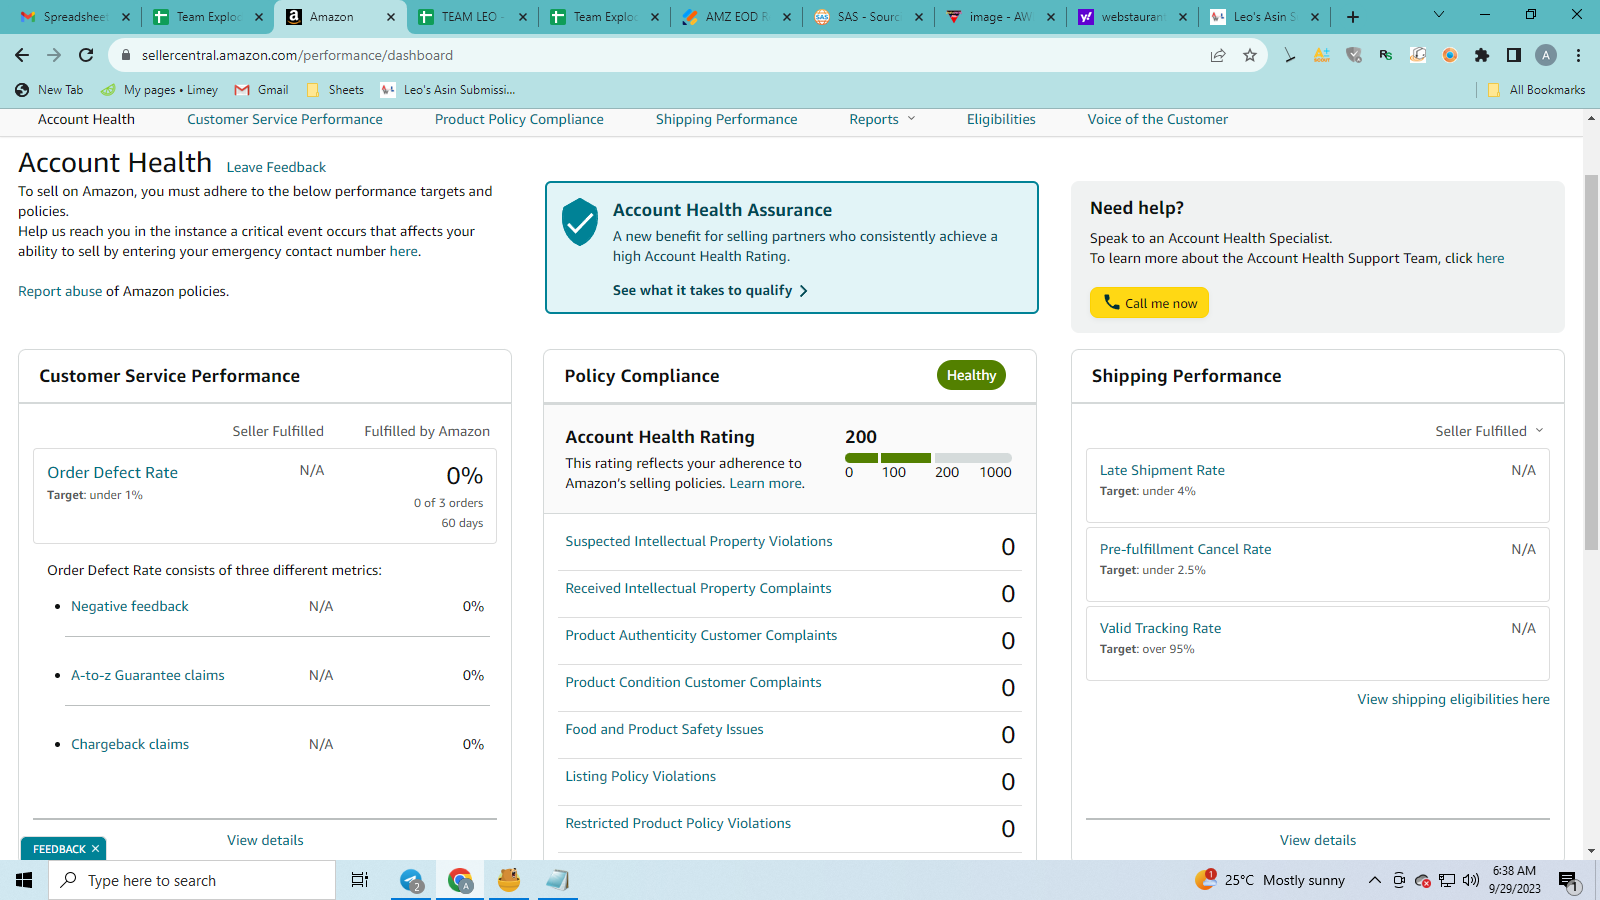Click the Negative feedback link
Screen dimensions: 1600x900
[130, 606]
